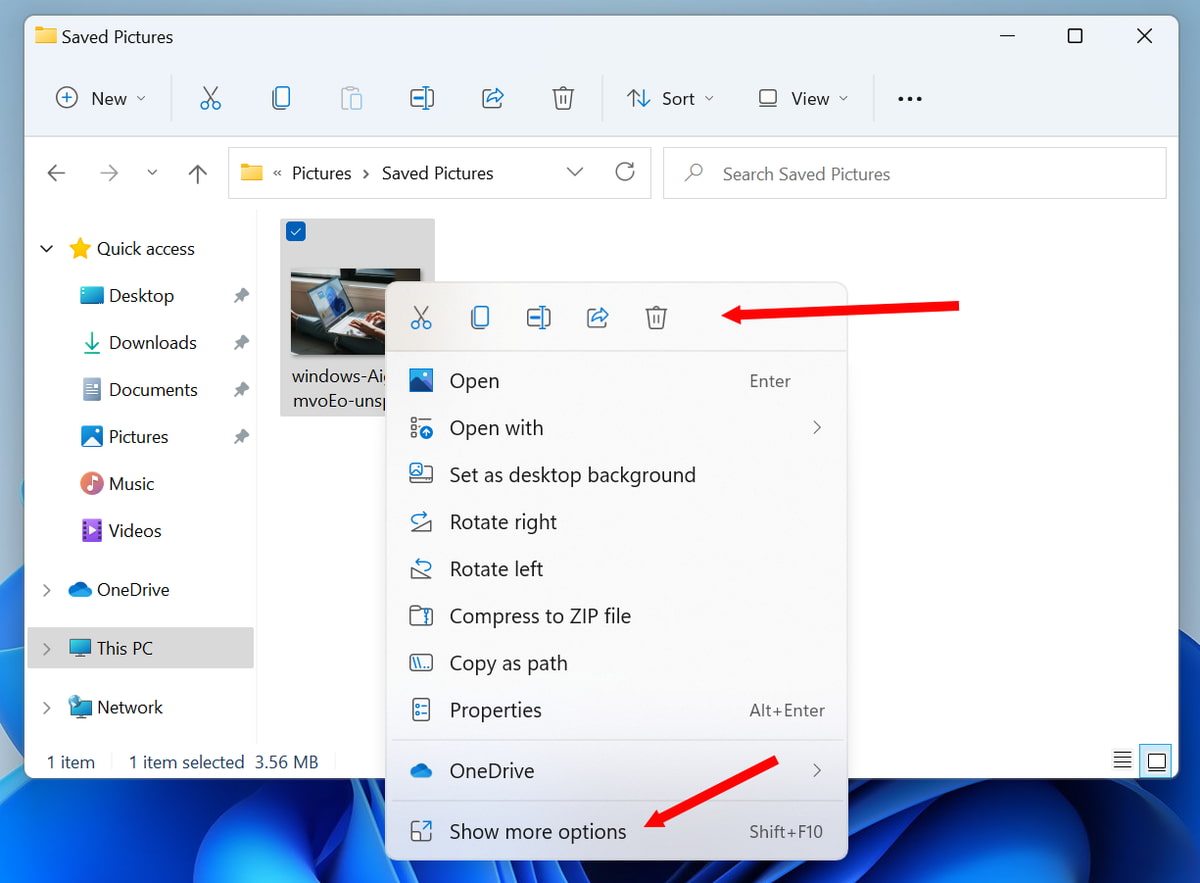This screenshot has height=883, width=1200.
Task: Open Desktop in Quick access
Action: tap(141, 296)
